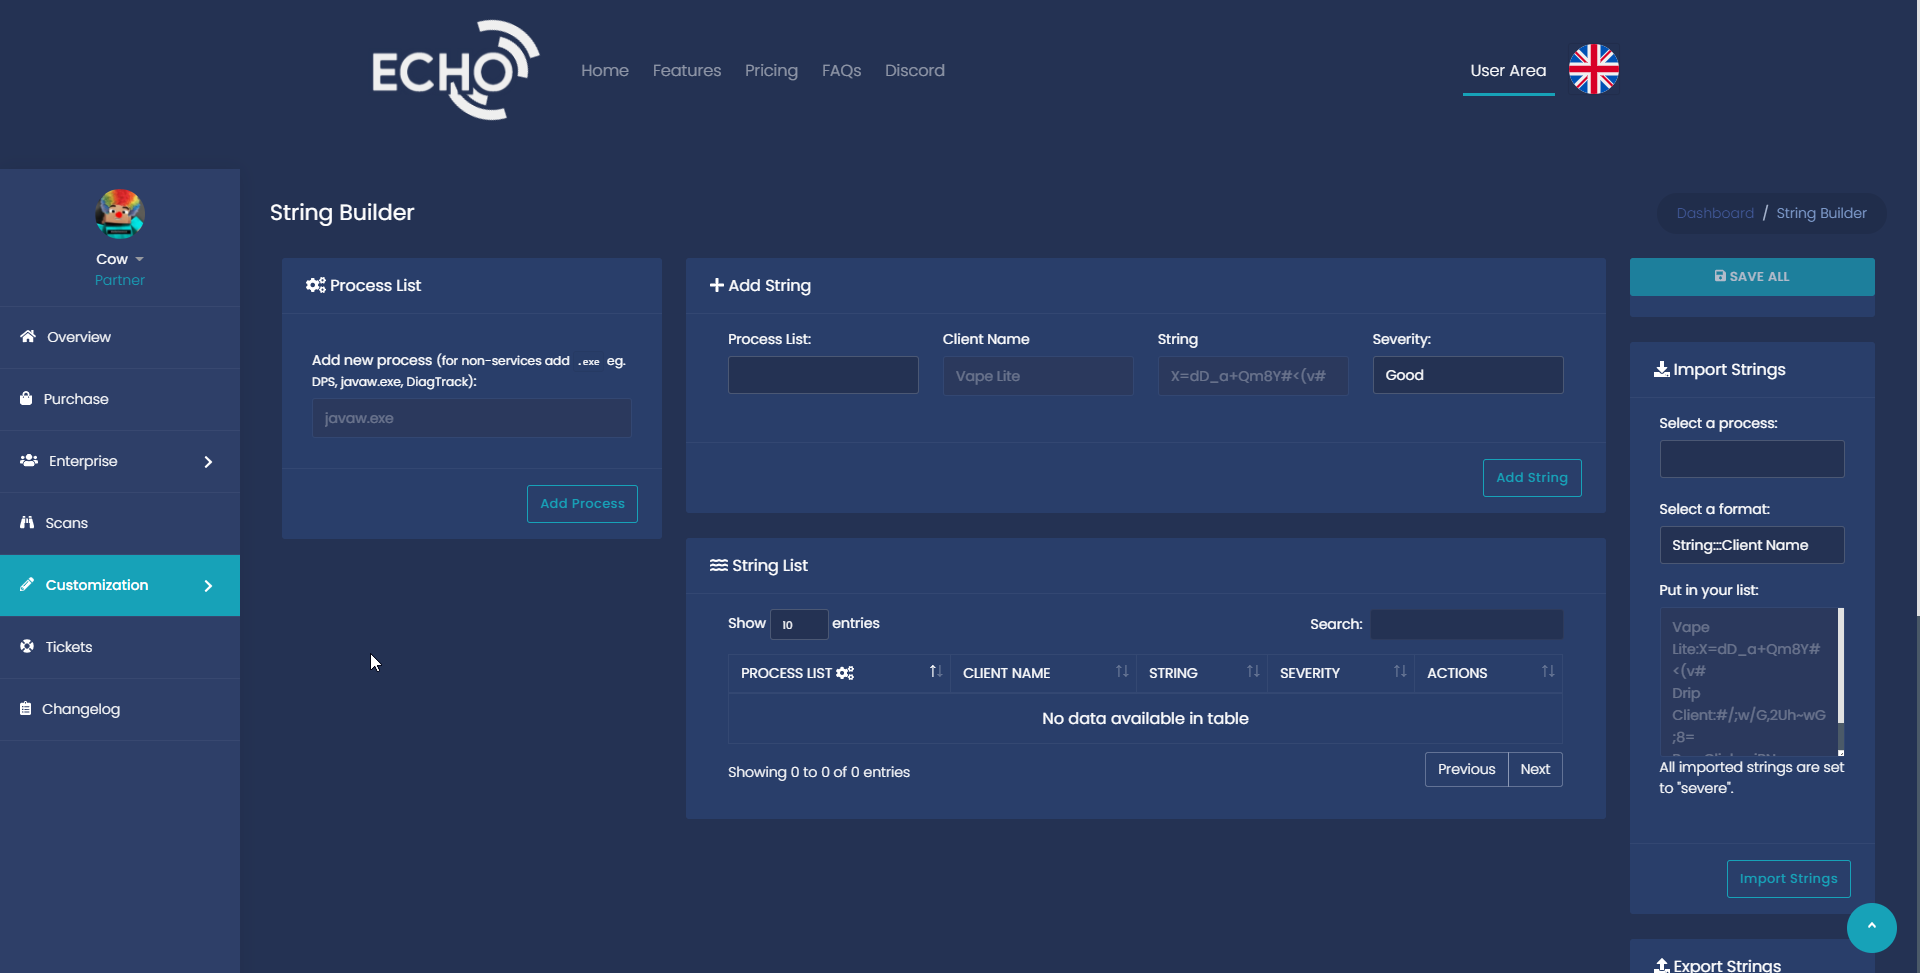Click the scroll-to-top round button
This screenshot has height=973, width=1920.
click(1871, 927)
